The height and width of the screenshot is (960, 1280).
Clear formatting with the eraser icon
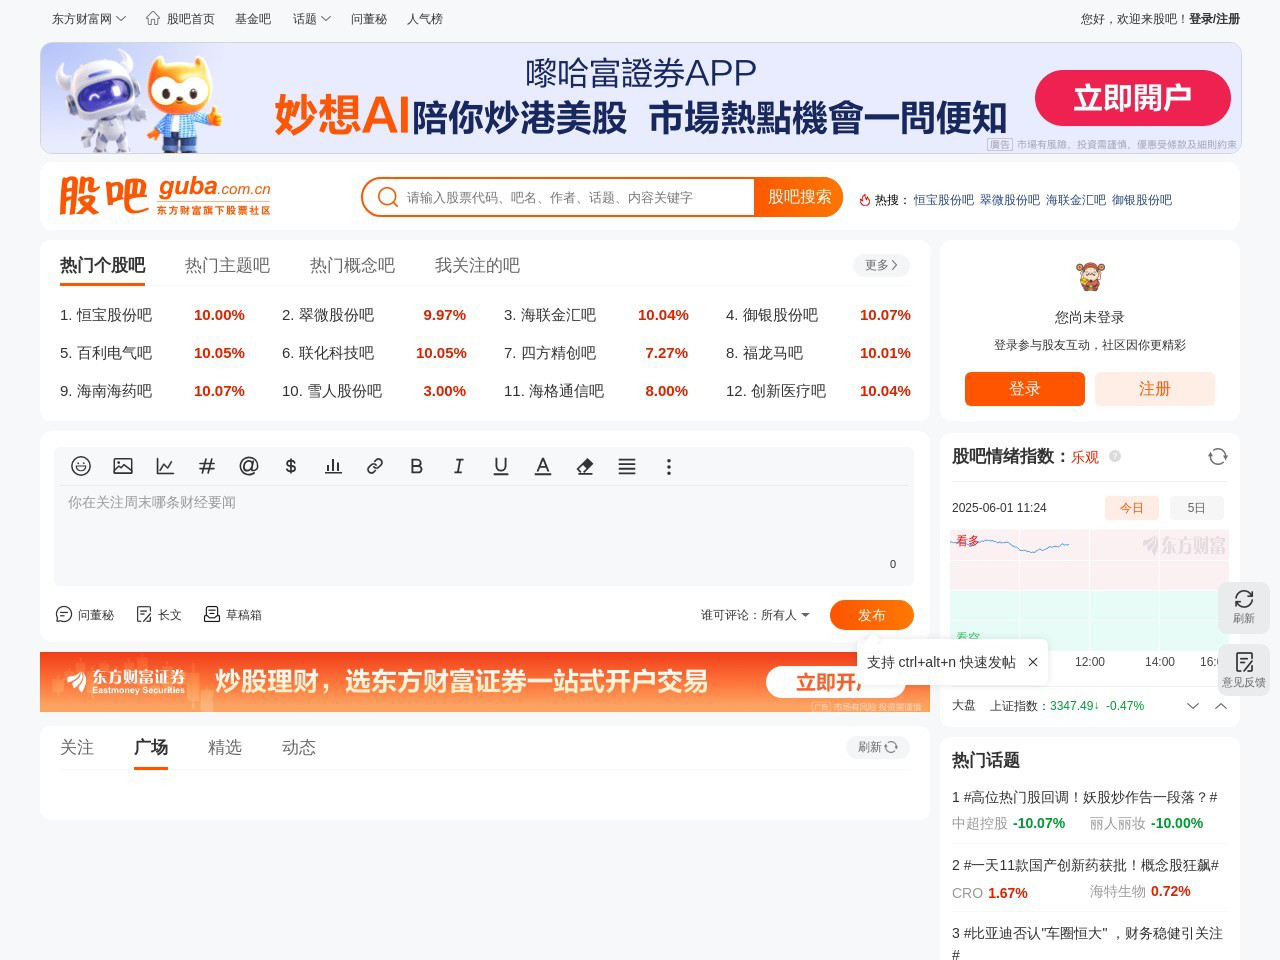coord(585,466)
